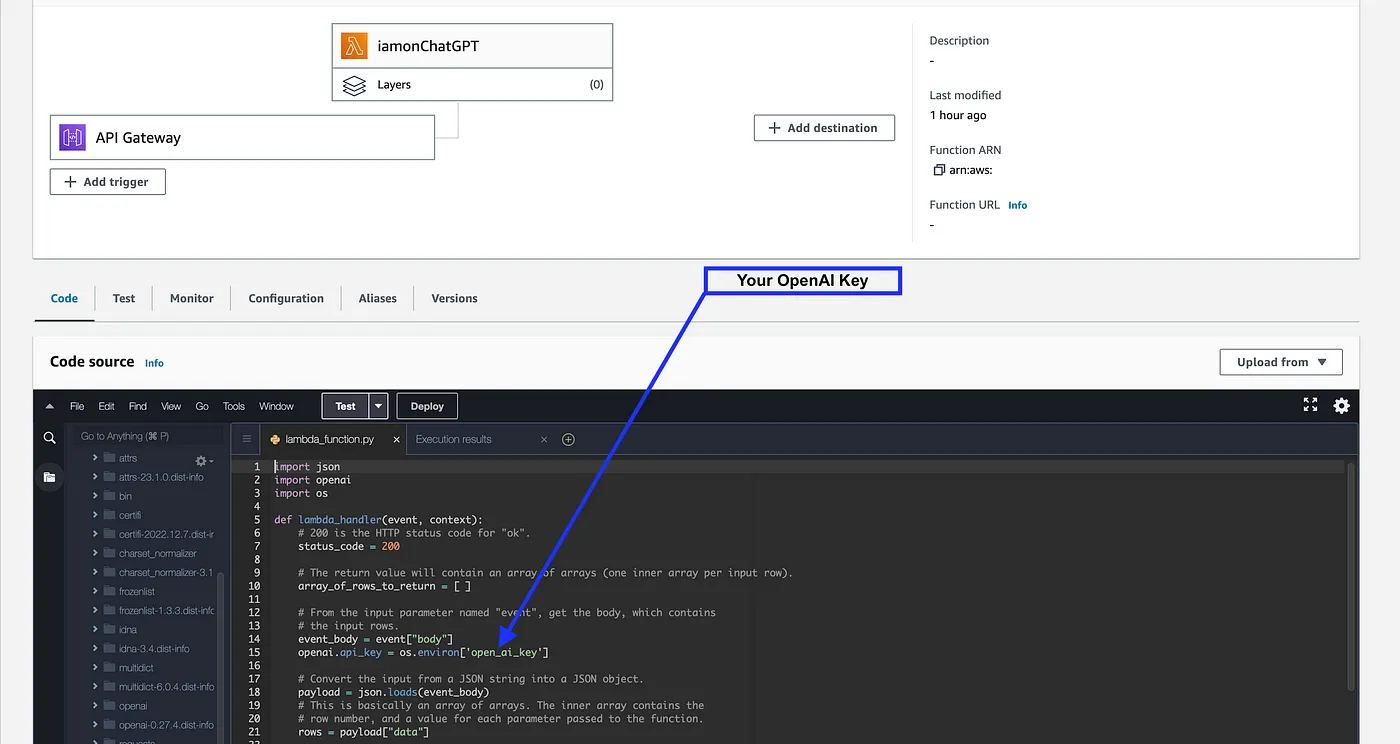Open new tab with green plus icon
Screen dimensions: 1400x744
coord(568,439)
